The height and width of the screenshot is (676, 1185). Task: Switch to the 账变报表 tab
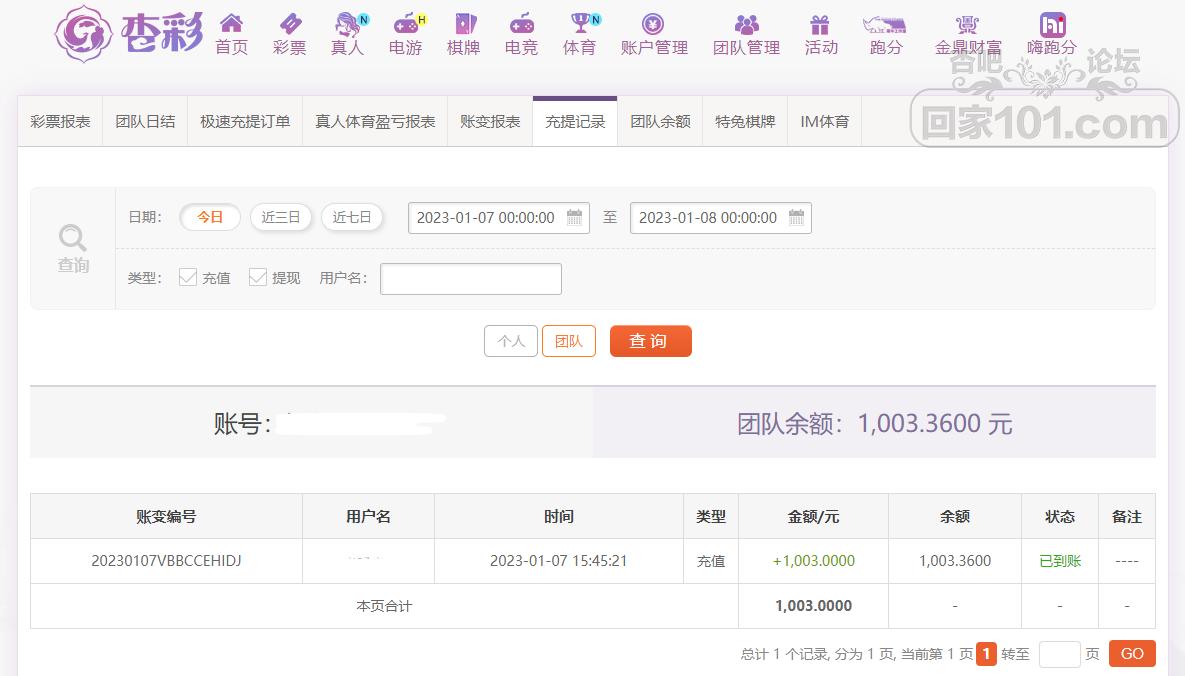[490, 121]
